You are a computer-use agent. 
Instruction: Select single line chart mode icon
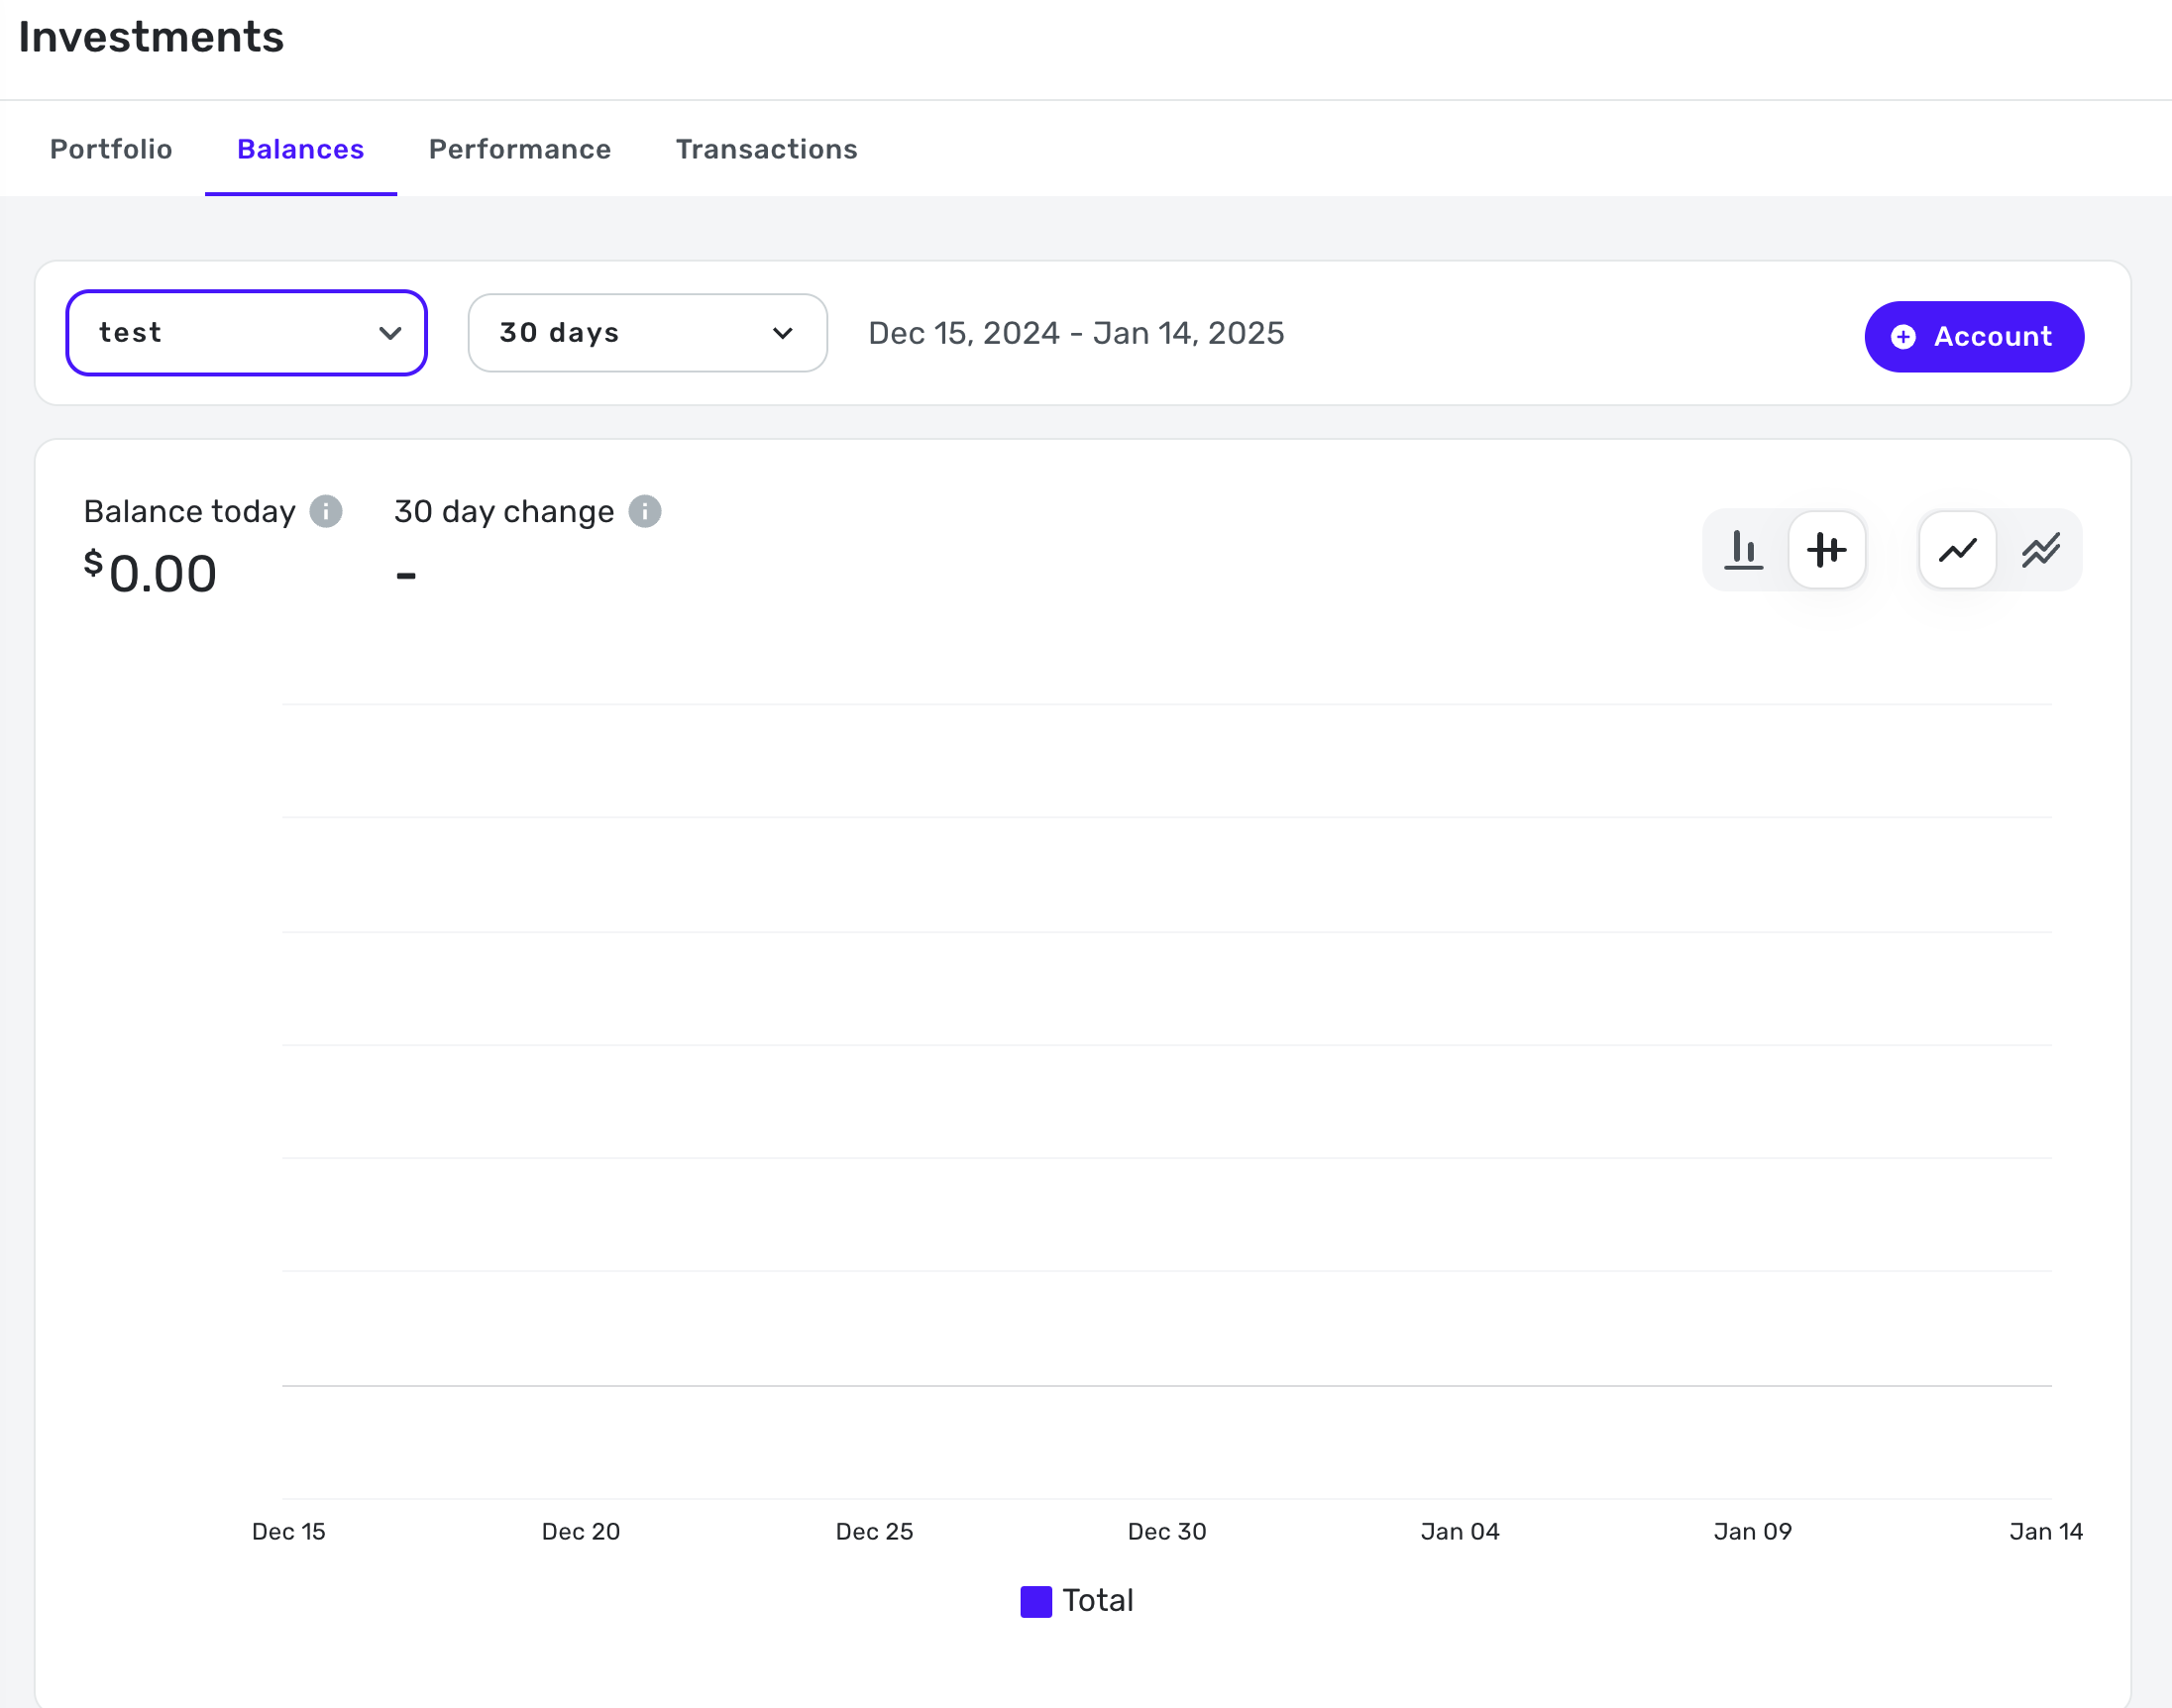(1957, 550)
